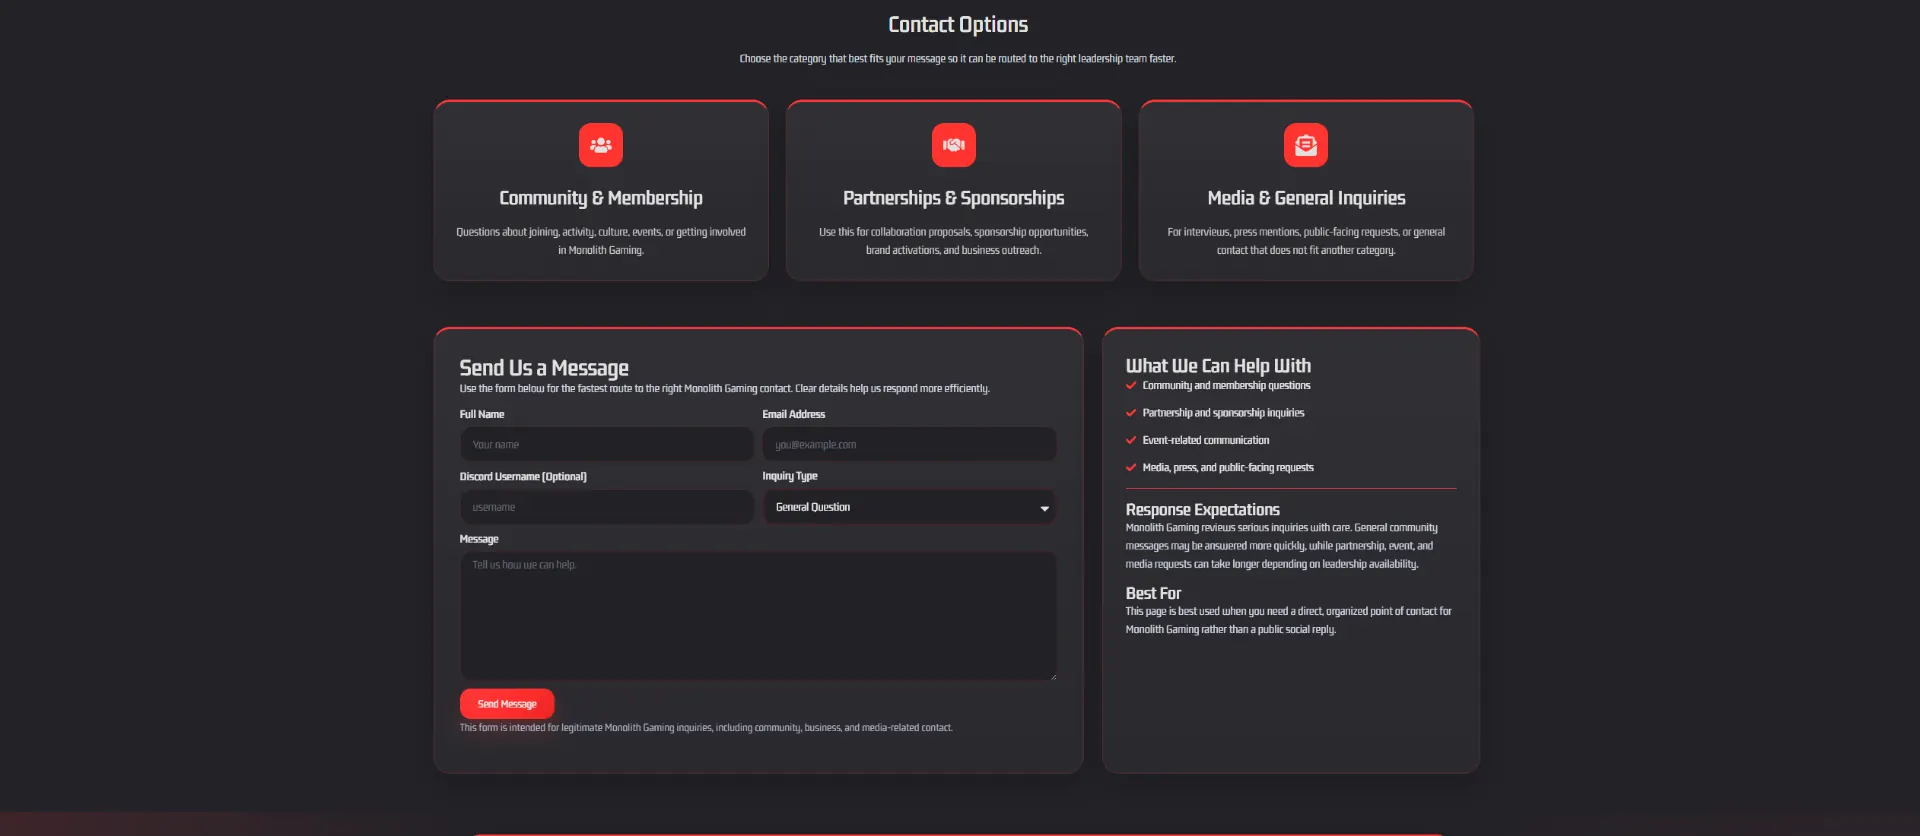Click the 'Choose the category that best fits' subtitle
This screenshot has width=1920, height=836.
[958, 59]
